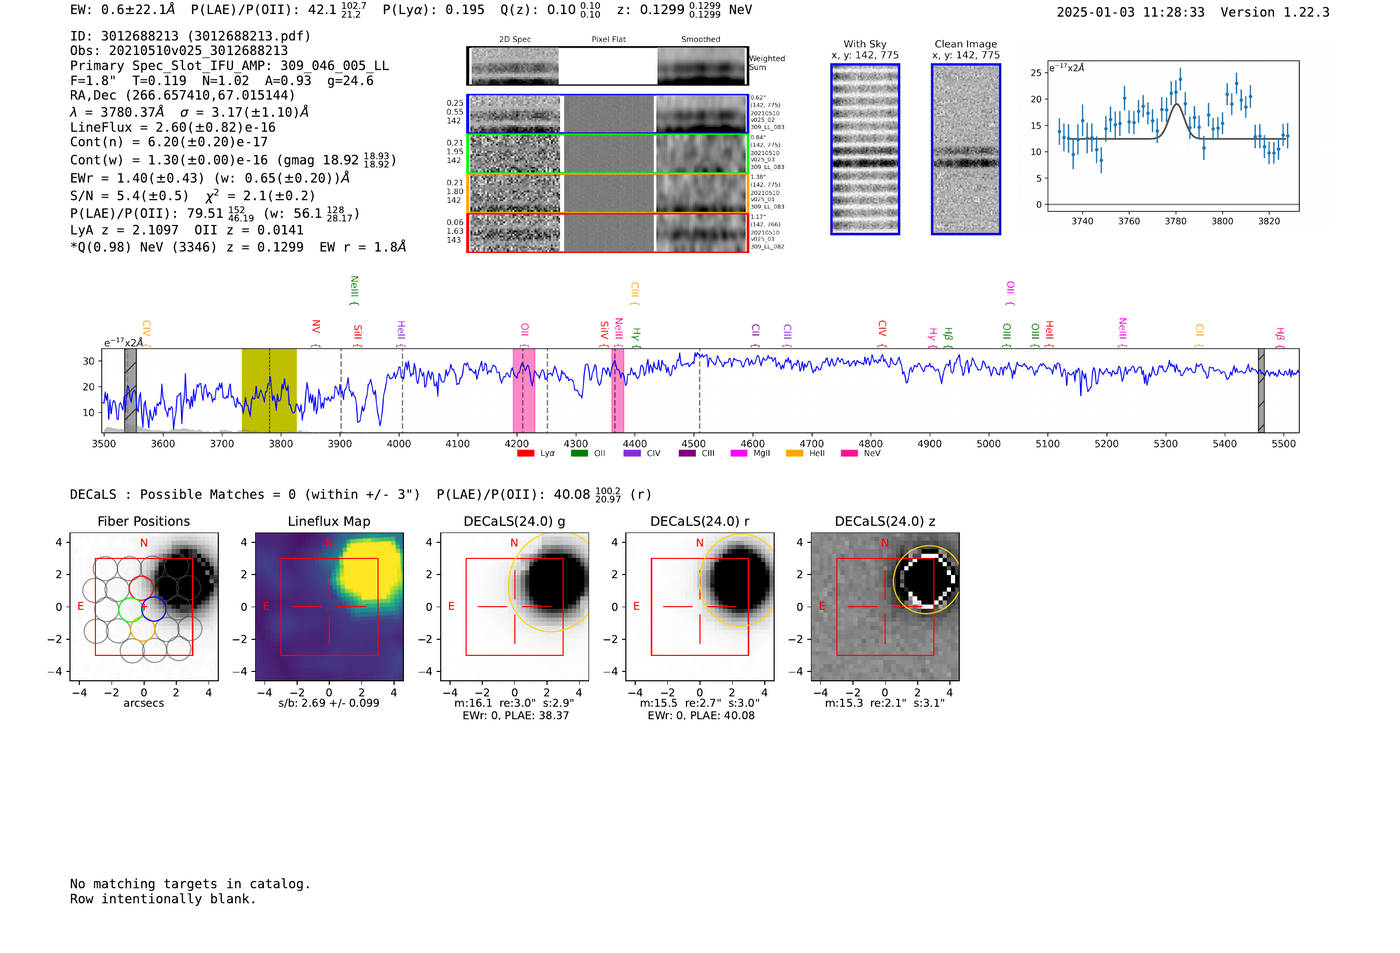The image size is (1400, 953).
Task: Select the orange-bordered 2D spectrum row
Action: (607, 193)
